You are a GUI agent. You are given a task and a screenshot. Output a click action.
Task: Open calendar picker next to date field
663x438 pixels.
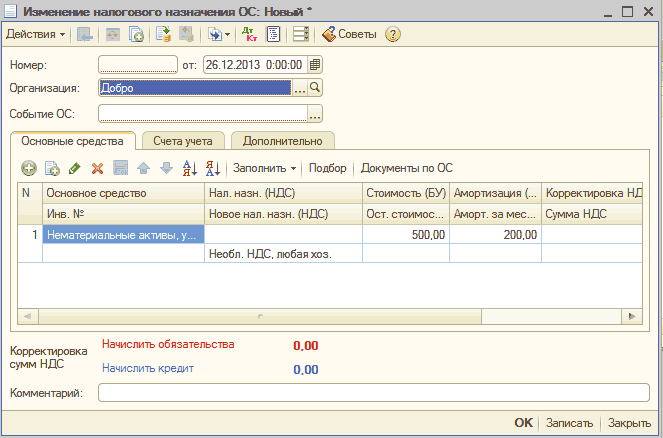pyautogui.click(x=315, y=64)
